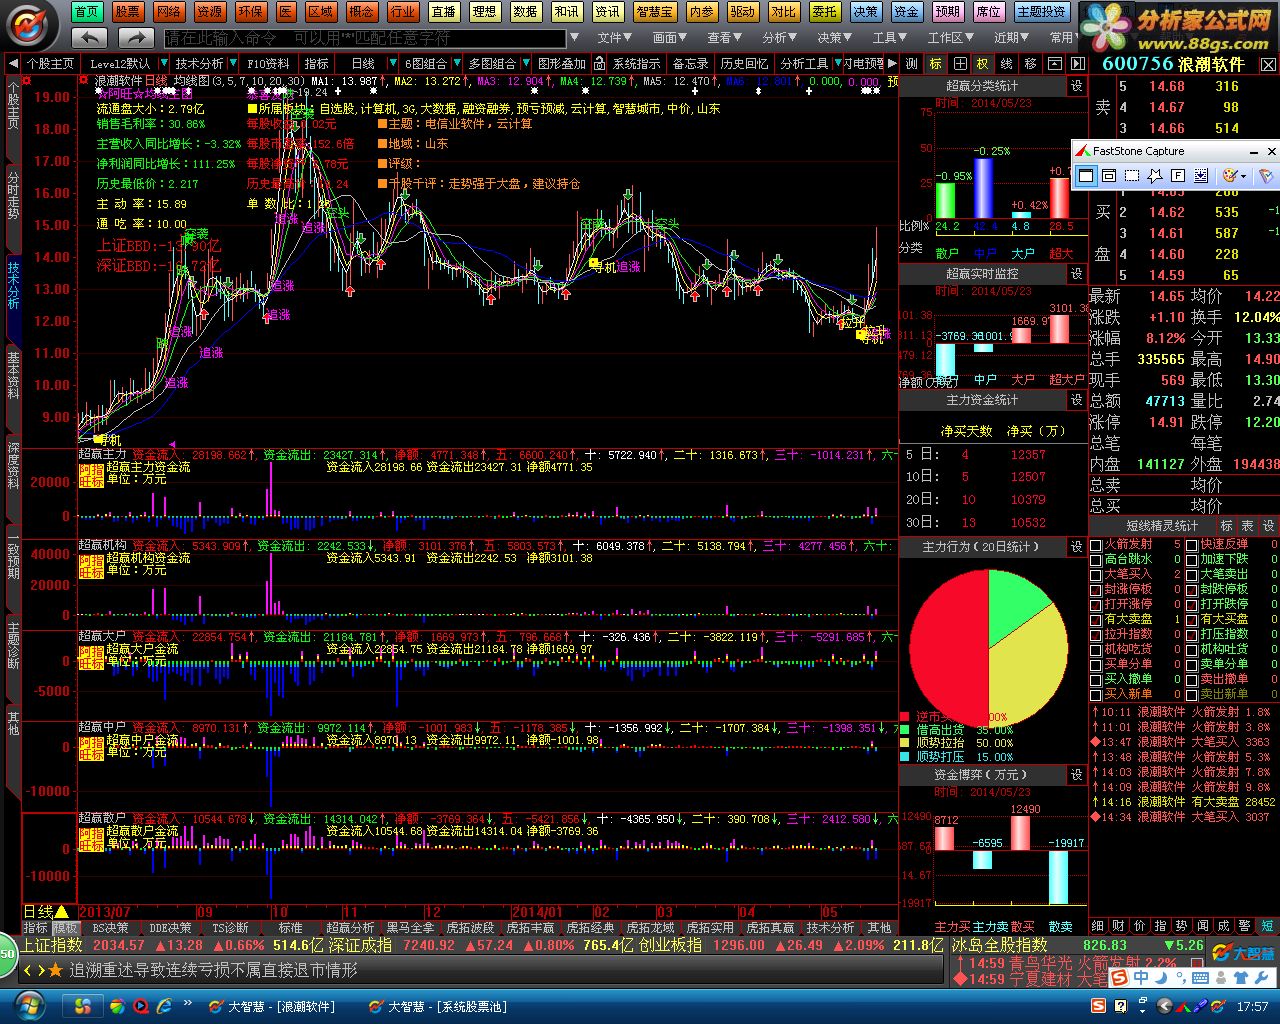Switch to the 虎拓波段 bottom tab
The width and height of the screenshot is (1280, 1024).
pos(470,928)
